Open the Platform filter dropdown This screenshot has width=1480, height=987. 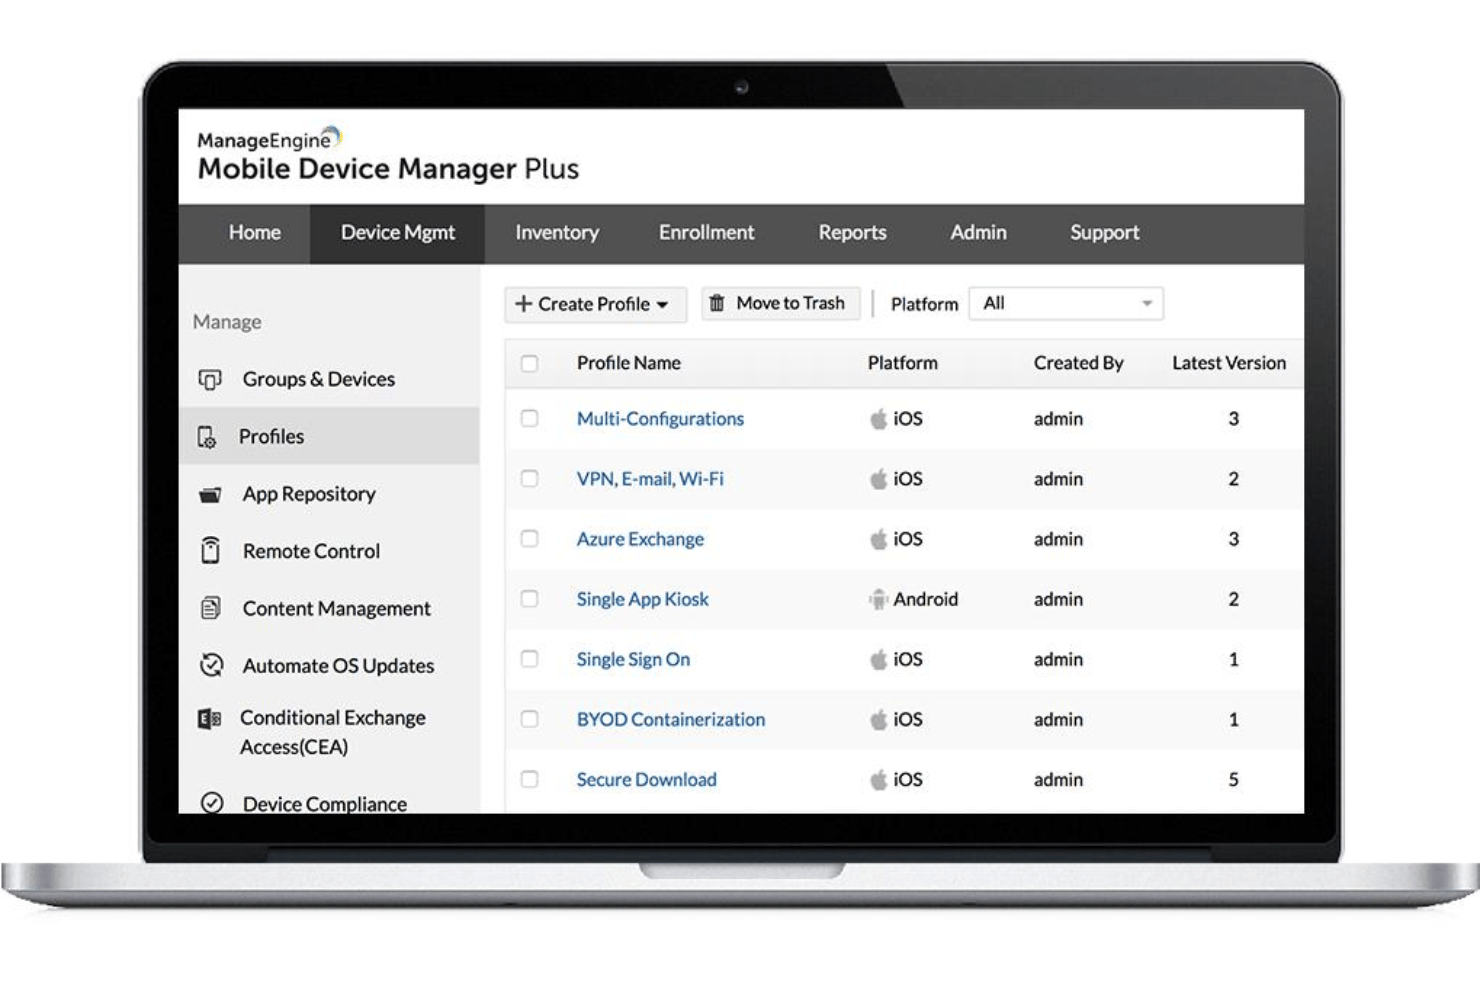(x=1066, y=303)
